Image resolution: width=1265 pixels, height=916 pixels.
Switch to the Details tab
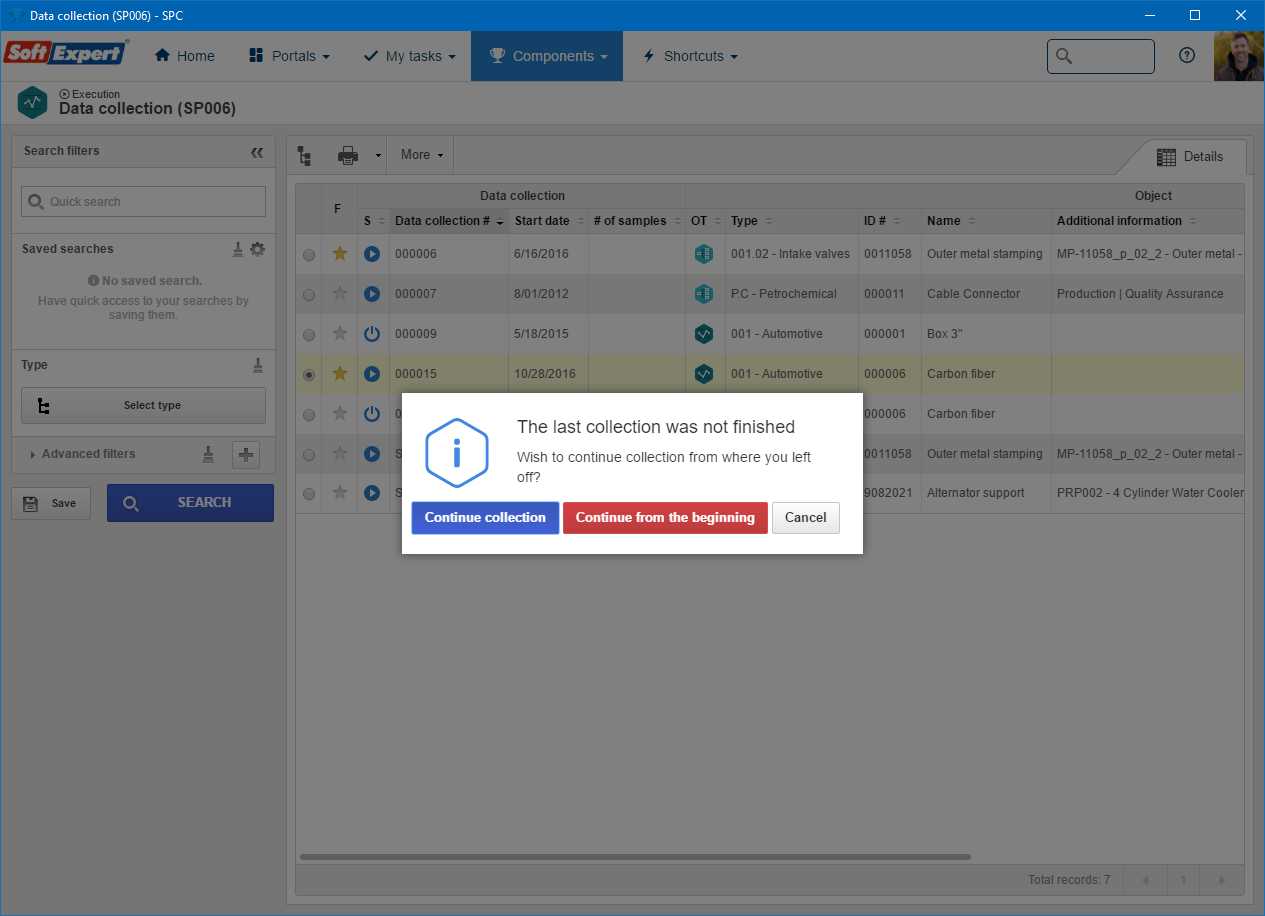[1190, 157]
